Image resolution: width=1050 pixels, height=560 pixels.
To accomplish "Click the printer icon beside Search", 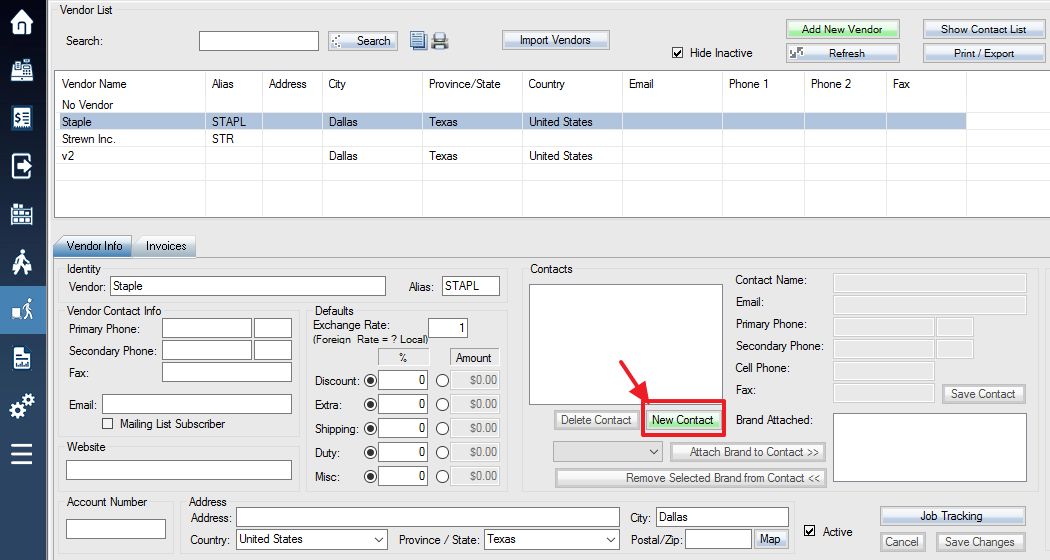I will (439, 41).
